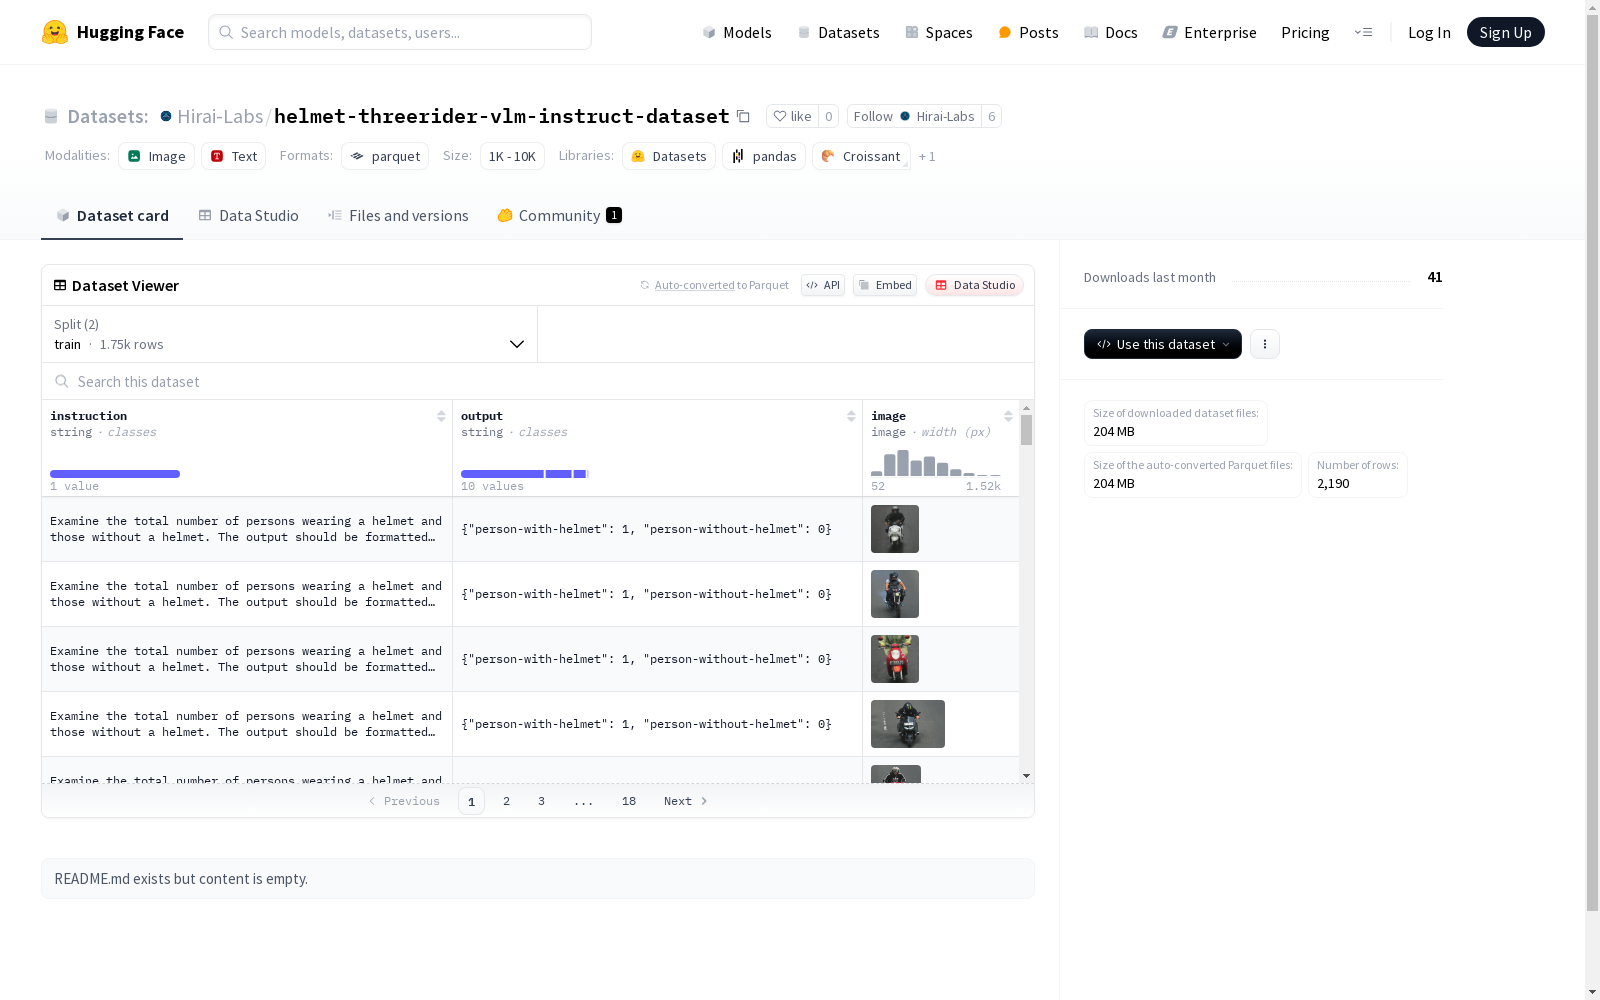This screenshot has width=1600, height=1000.
Task: Open Spaces in top navigation
Action: coord(939,32)
